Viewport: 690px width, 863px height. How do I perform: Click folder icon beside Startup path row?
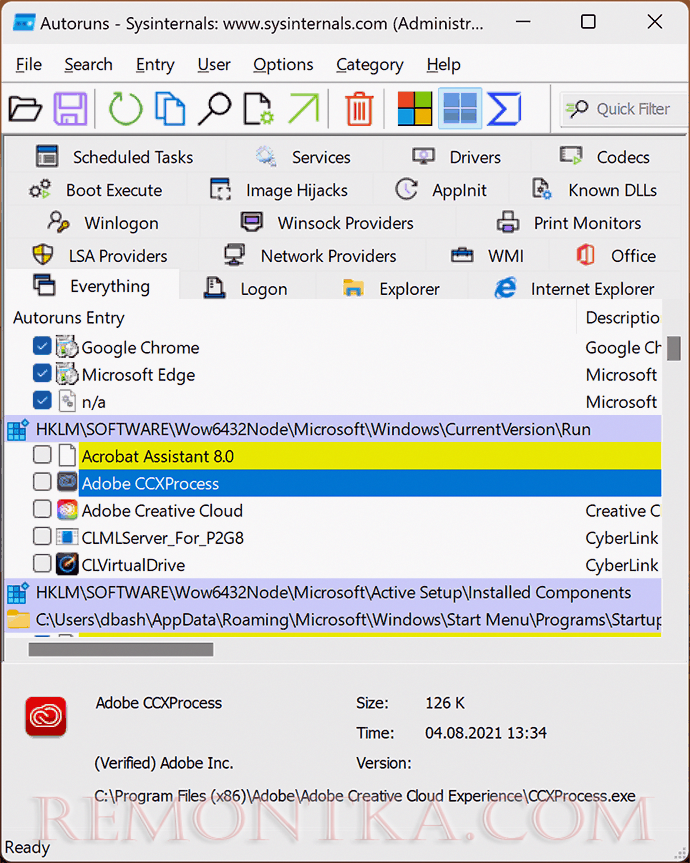point(18,619)
